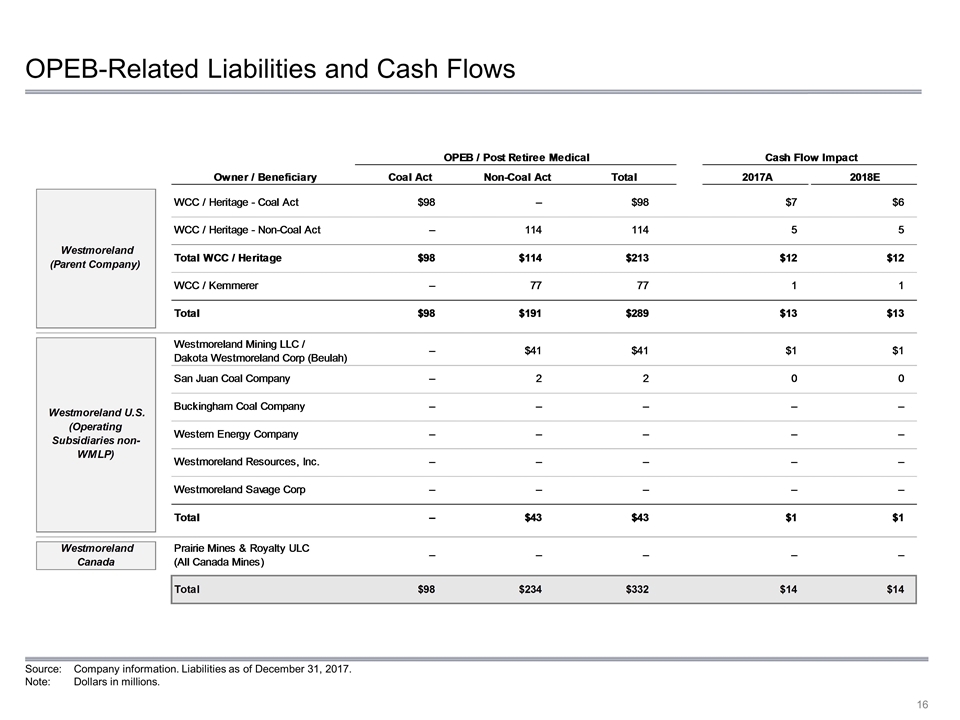Select the Prairie Mines & Royalty ULC label
960x720 pixels.
click(x=242, y=548)
